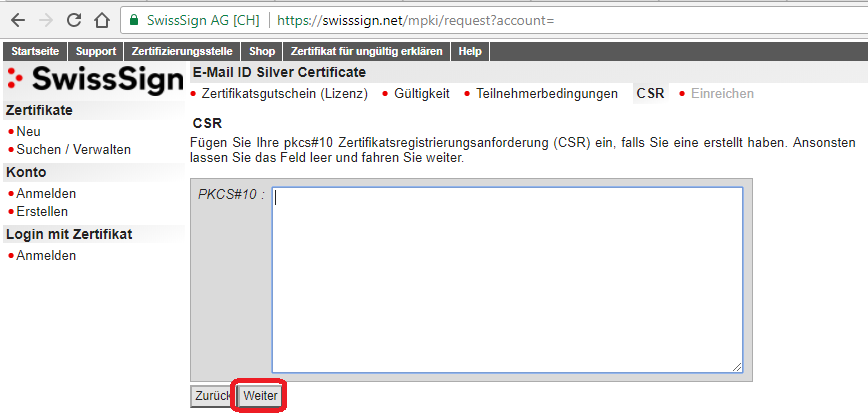Go to browser home page icon
Image resolution: width=868 pixels, height=416 pixels.
(x=101, y=20)
